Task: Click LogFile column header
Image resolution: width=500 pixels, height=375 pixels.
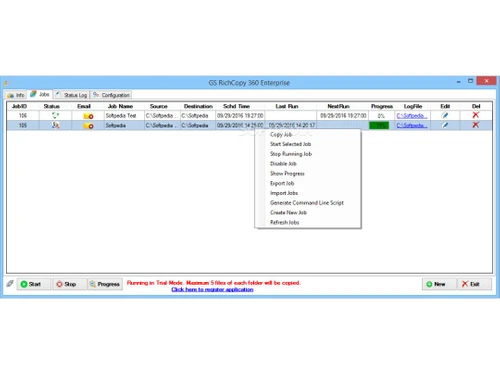Action: pyautogui.click(x=413, y=106)
